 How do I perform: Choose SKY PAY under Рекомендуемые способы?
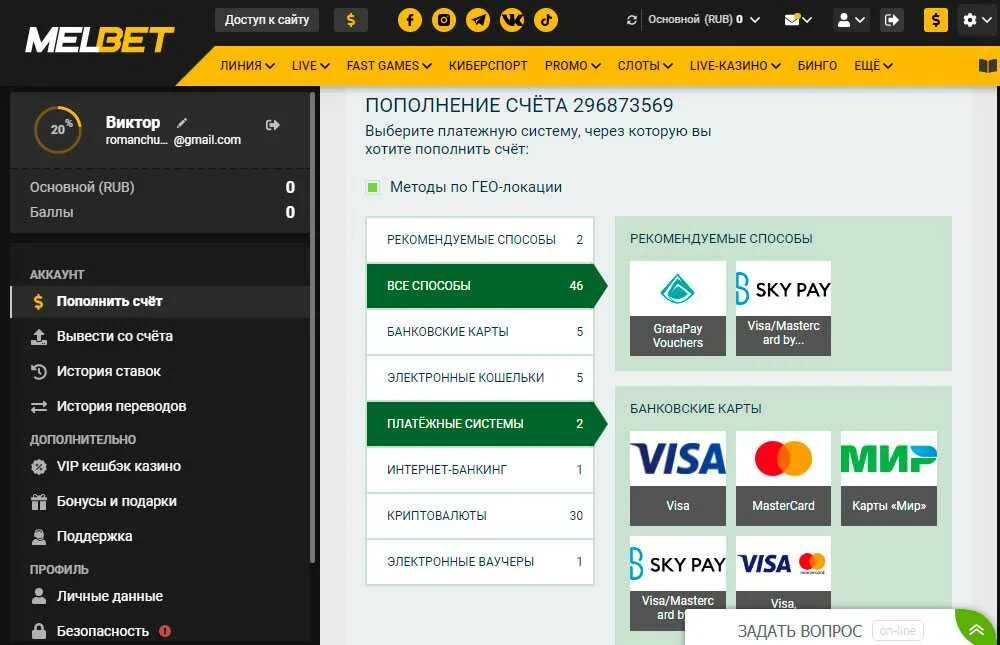click(x=783, y=308)
